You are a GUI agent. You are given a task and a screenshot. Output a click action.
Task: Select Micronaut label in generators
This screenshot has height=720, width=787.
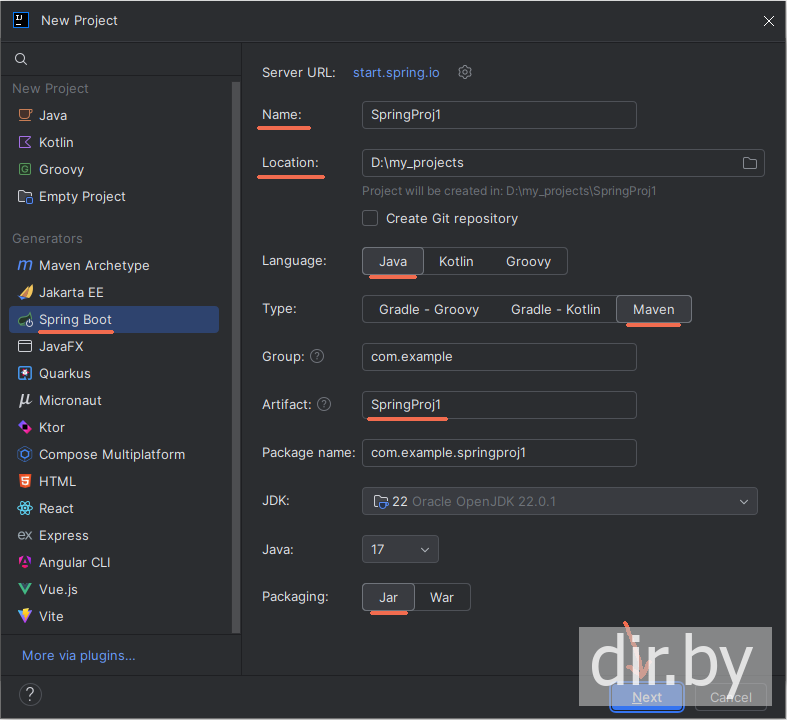(x=70, y=400)
